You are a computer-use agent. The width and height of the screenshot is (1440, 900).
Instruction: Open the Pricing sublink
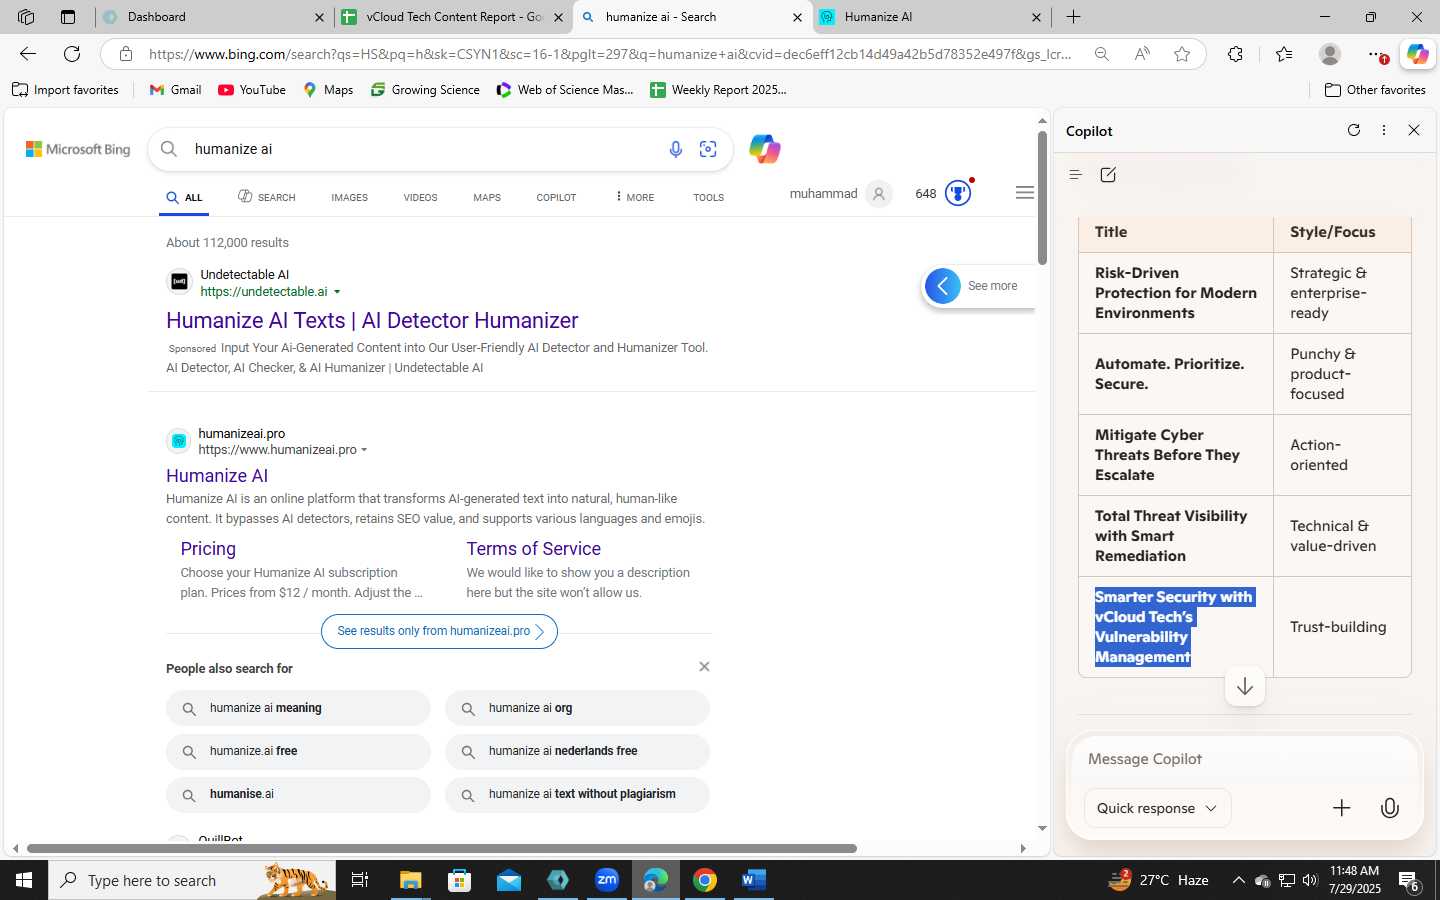coord(208,549)
